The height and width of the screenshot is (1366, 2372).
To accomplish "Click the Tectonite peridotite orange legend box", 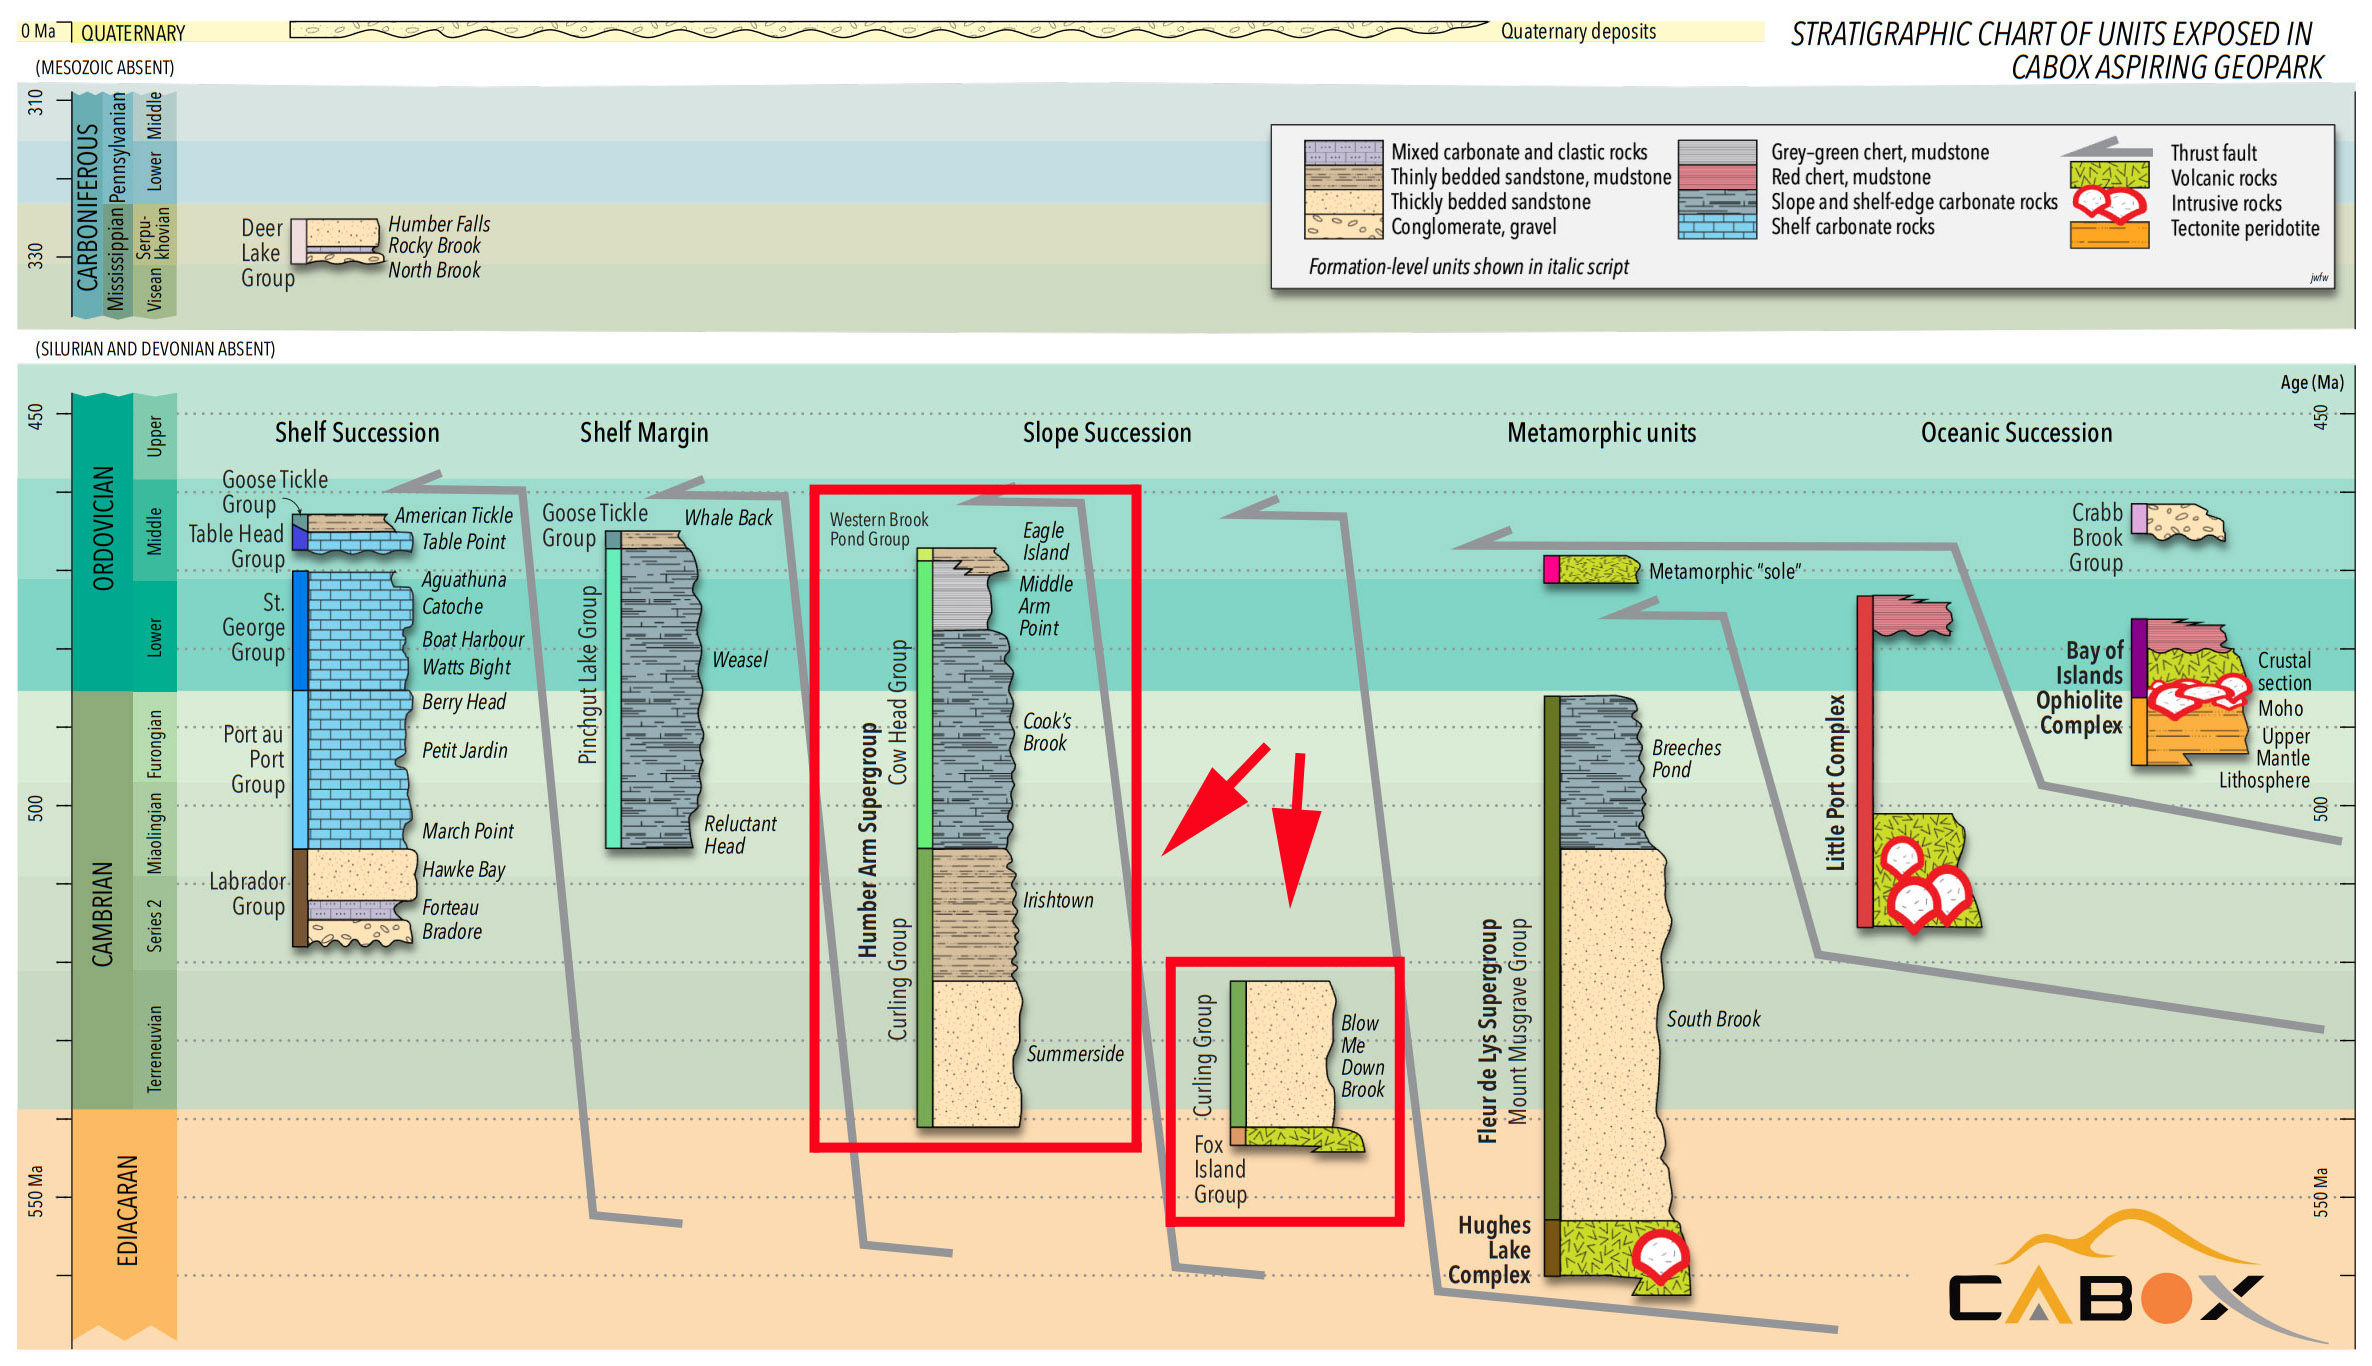I will pos(2108,233).
